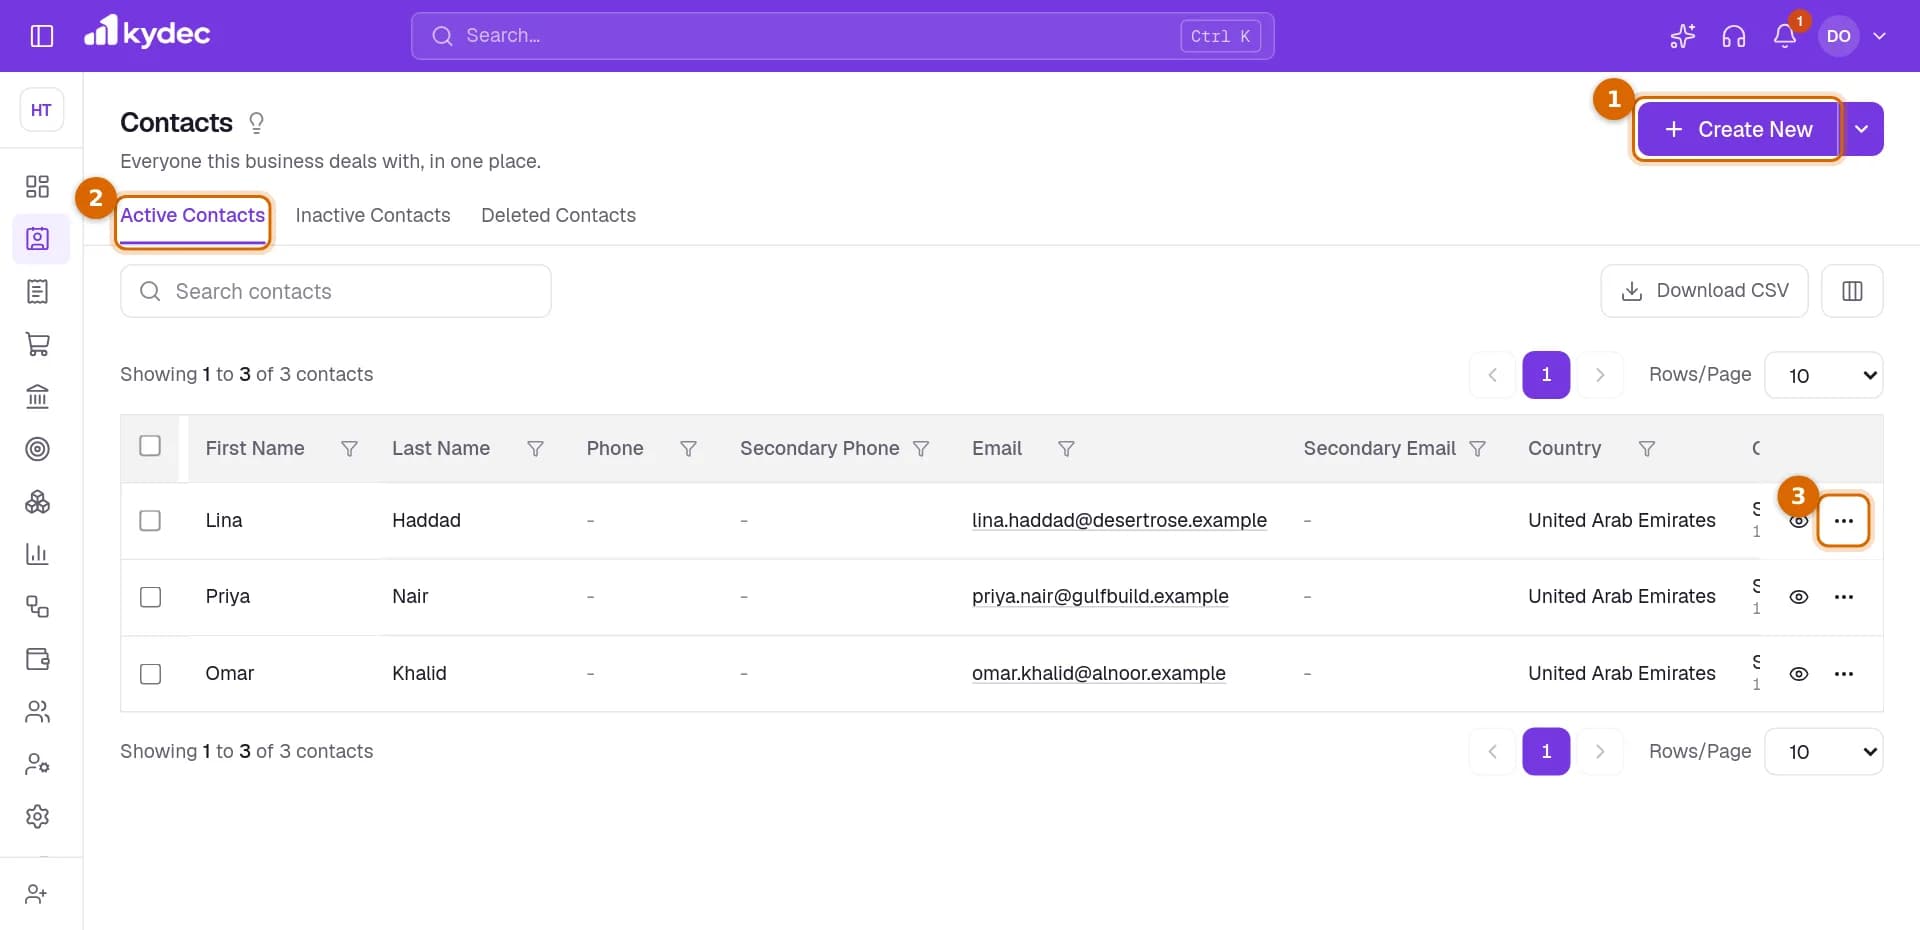Open the shopping cart icon in the sidebar
Screen dimensions: 1920x930
(x=38, y=344)
